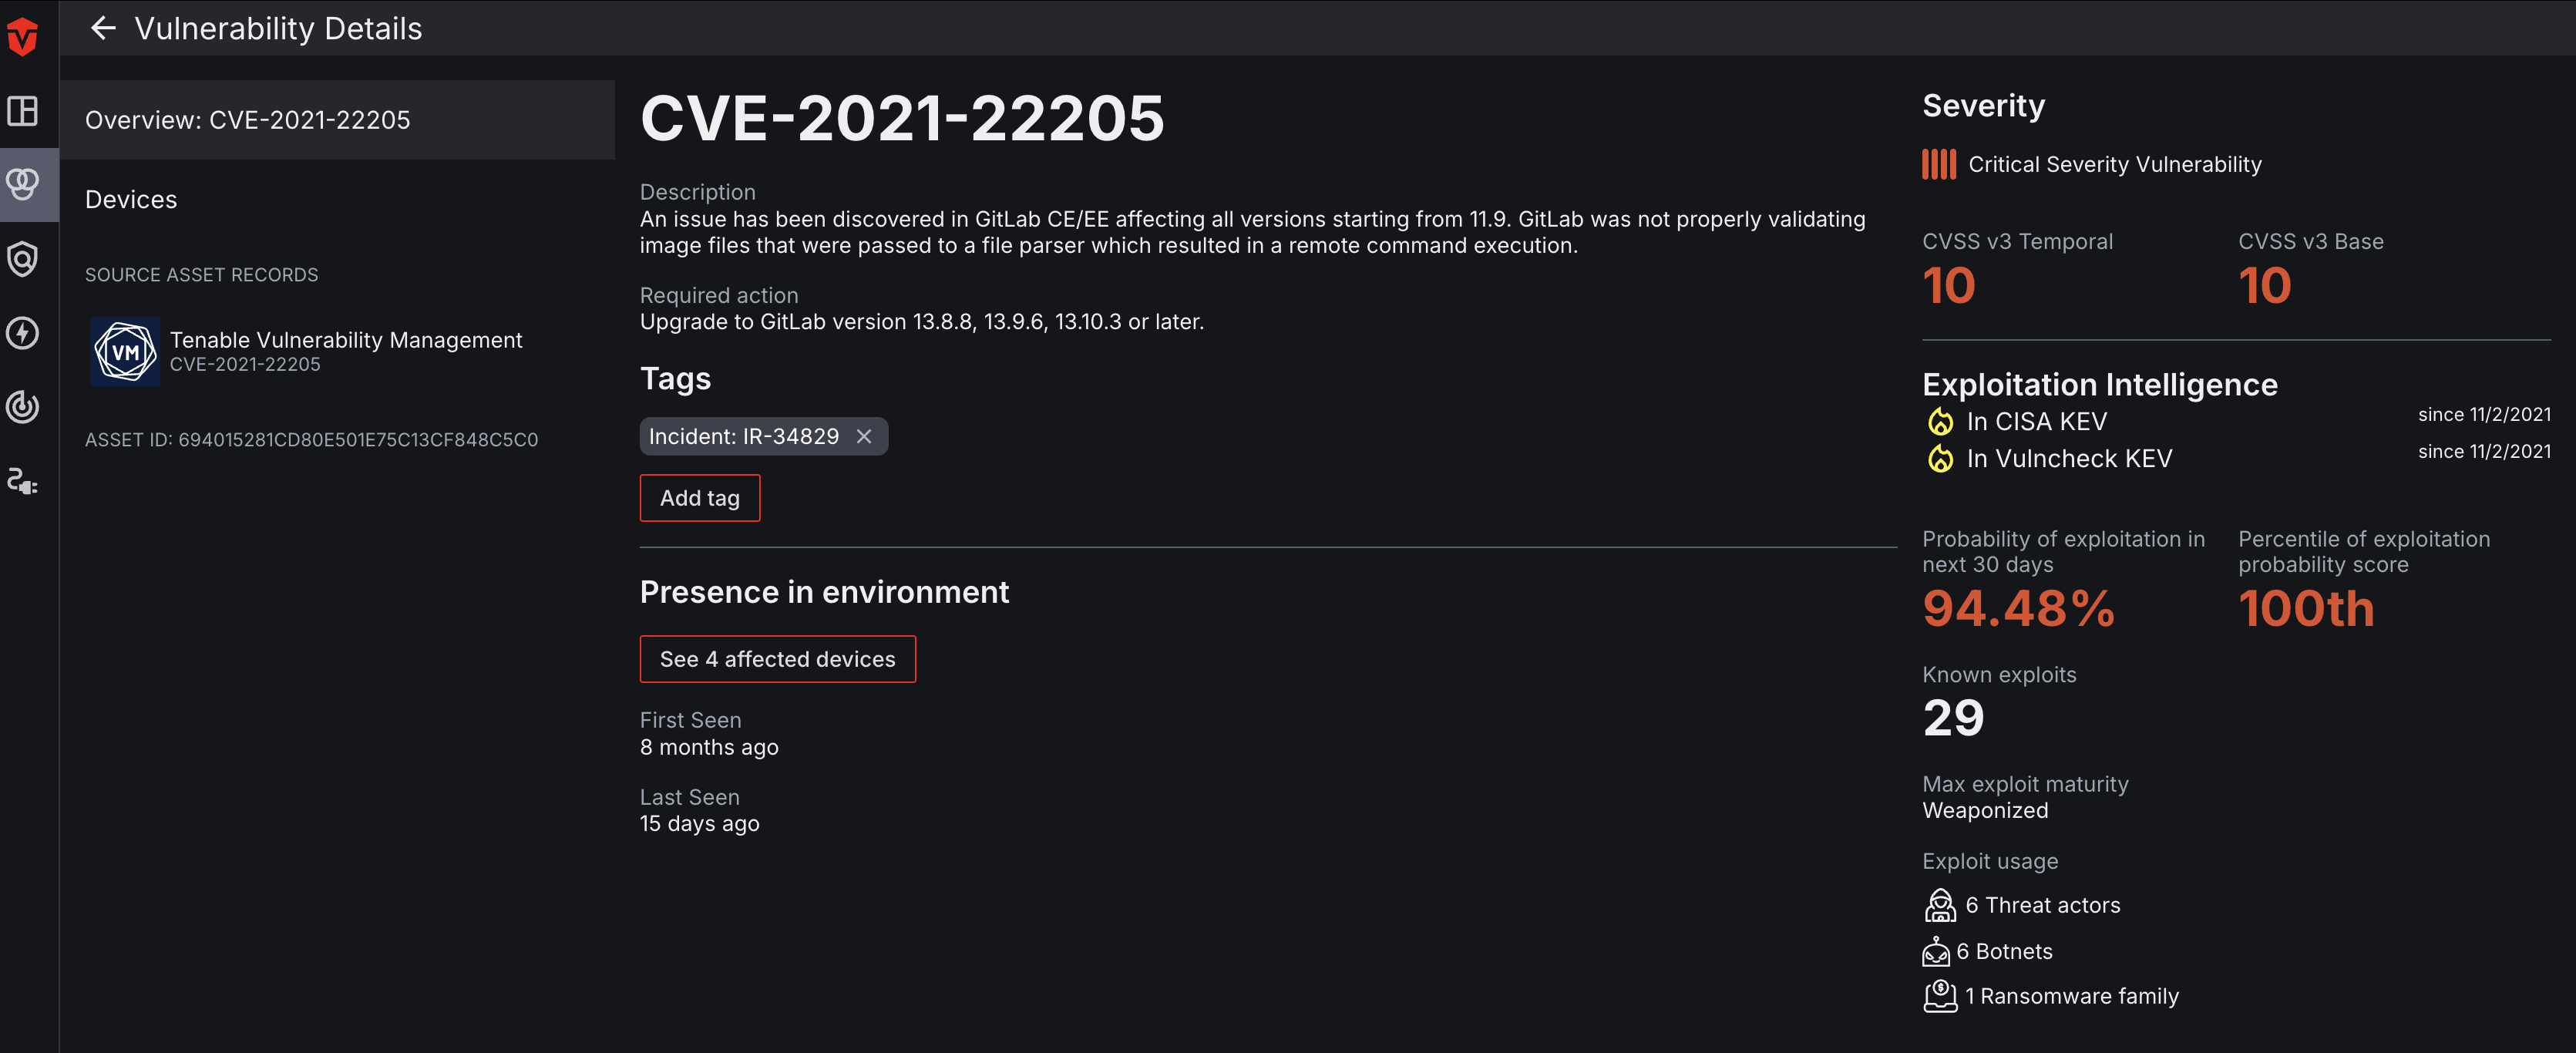Open the radar detections section in sidebar
This screenshot has width=2576, height=1053.
pyautogui.click(x=23, y=407)
